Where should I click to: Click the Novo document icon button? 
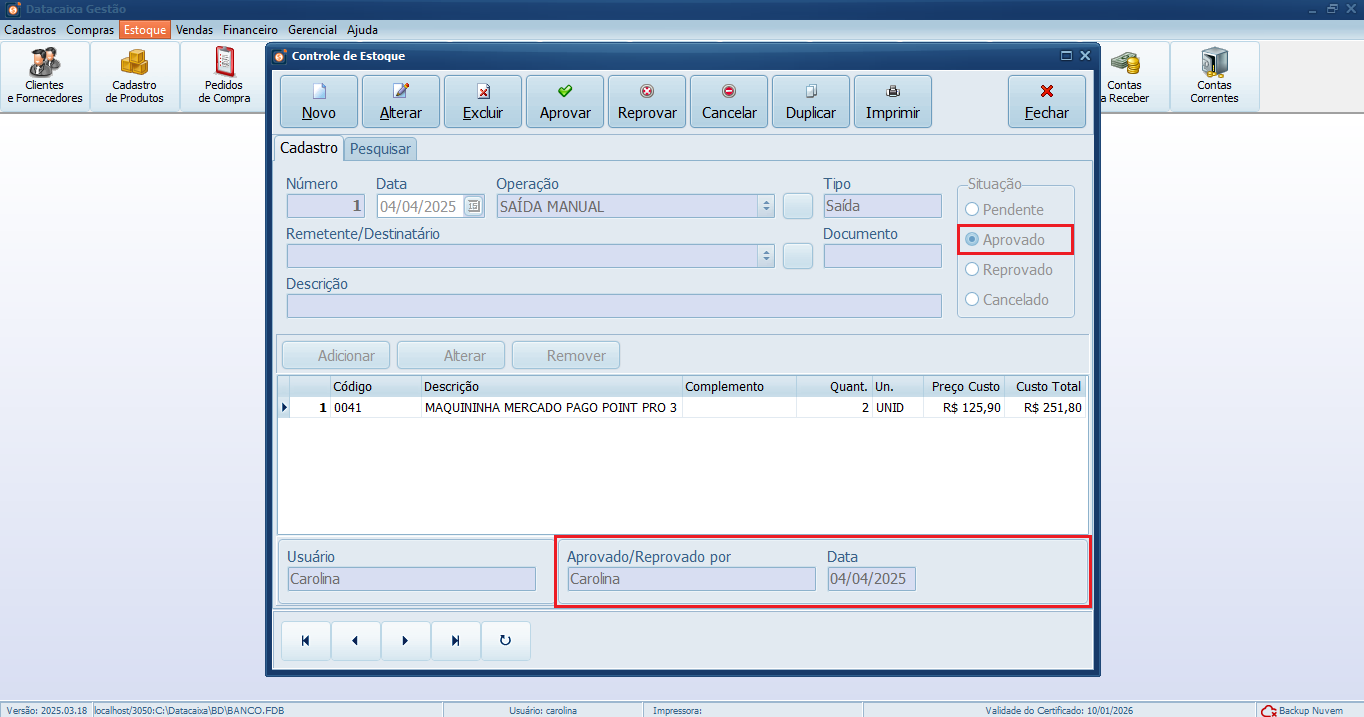click(319, 101)
